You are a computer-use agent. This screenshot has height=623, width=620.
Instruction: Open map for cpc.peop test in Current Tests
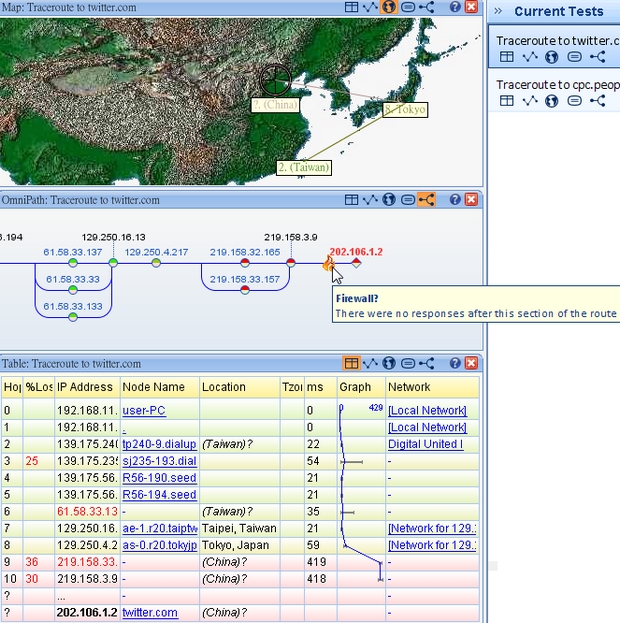click(x=551, y=101)
